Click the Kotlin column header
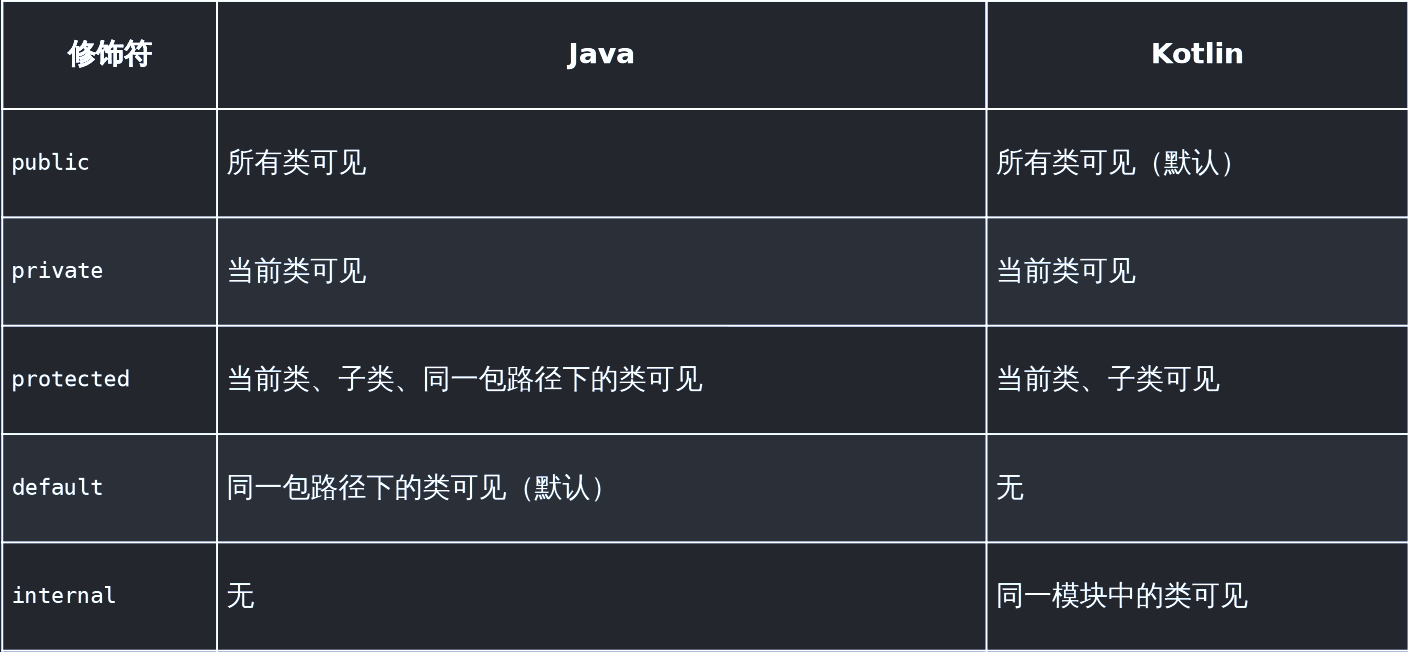The width and height of the screenshot is (1408, 652). [x=1197, y=54]
